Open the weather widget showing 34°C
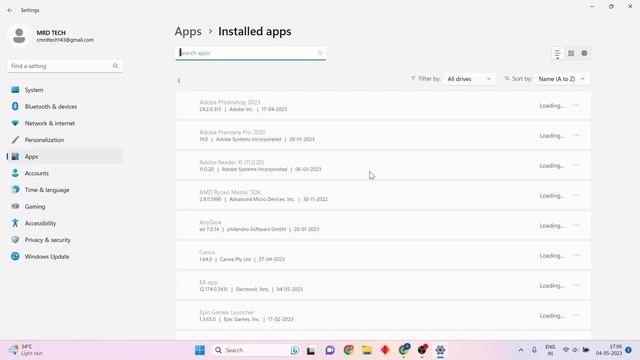 click(x=25, y=350)
